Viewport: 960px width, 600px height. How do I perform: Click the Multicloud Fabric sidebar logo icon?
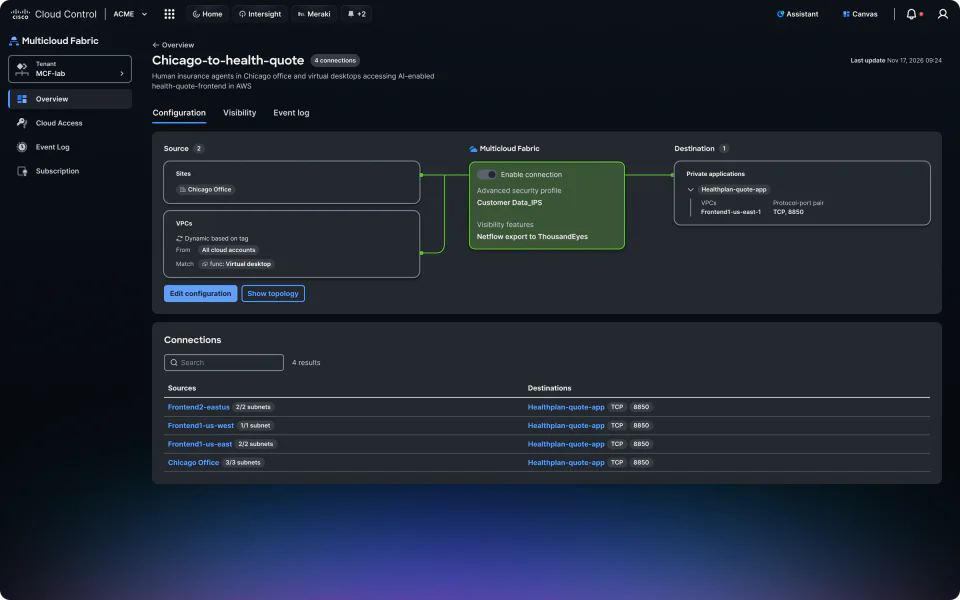coord(13,41)
